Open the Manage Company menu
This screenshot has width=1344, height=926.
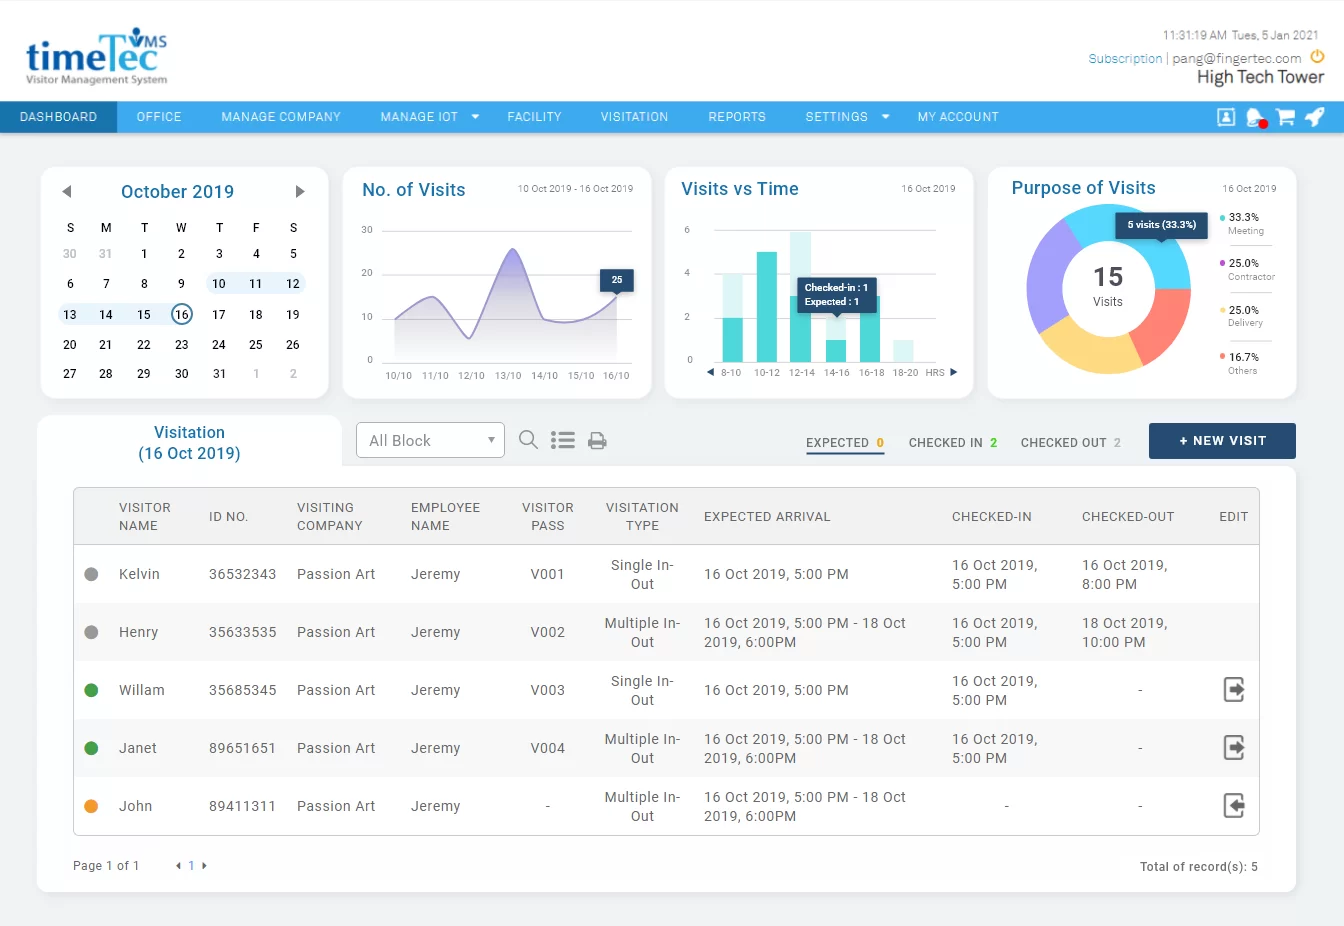[x=281, y=117]
